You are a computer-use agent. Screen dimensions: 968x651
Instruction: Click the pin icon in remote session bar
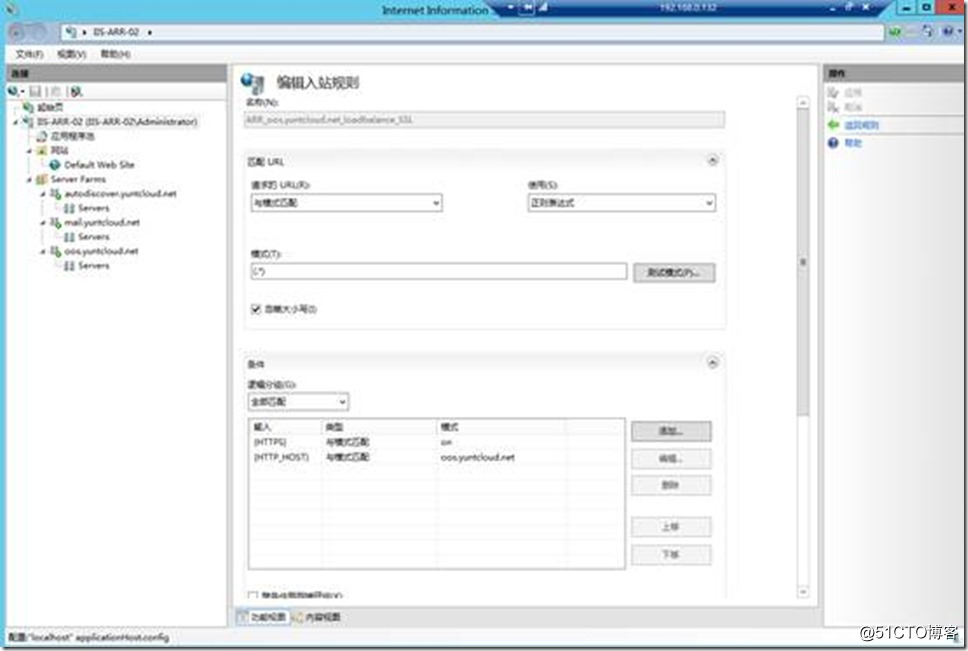click(x=527, y=7)
